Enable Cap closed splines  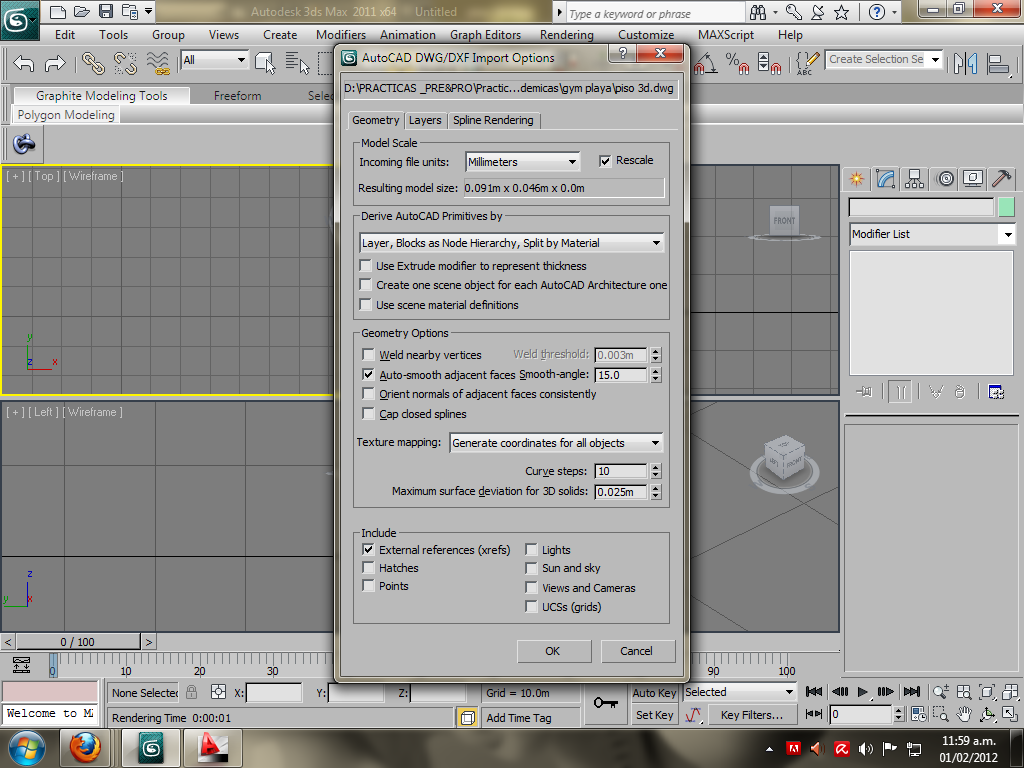pyautogui.click(x=368, y=413)
